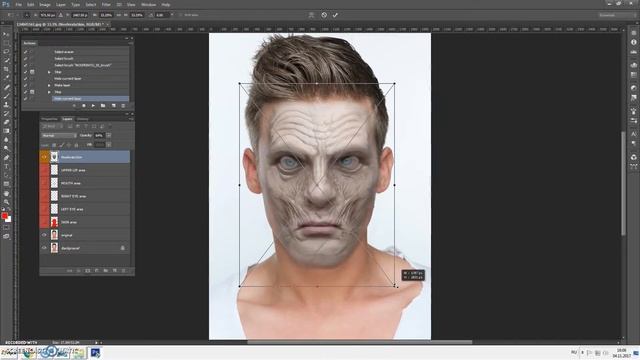This screenshot has width=640, height=360.
Task: Select the Eraser tool
Action: click(x=6, y=122)
